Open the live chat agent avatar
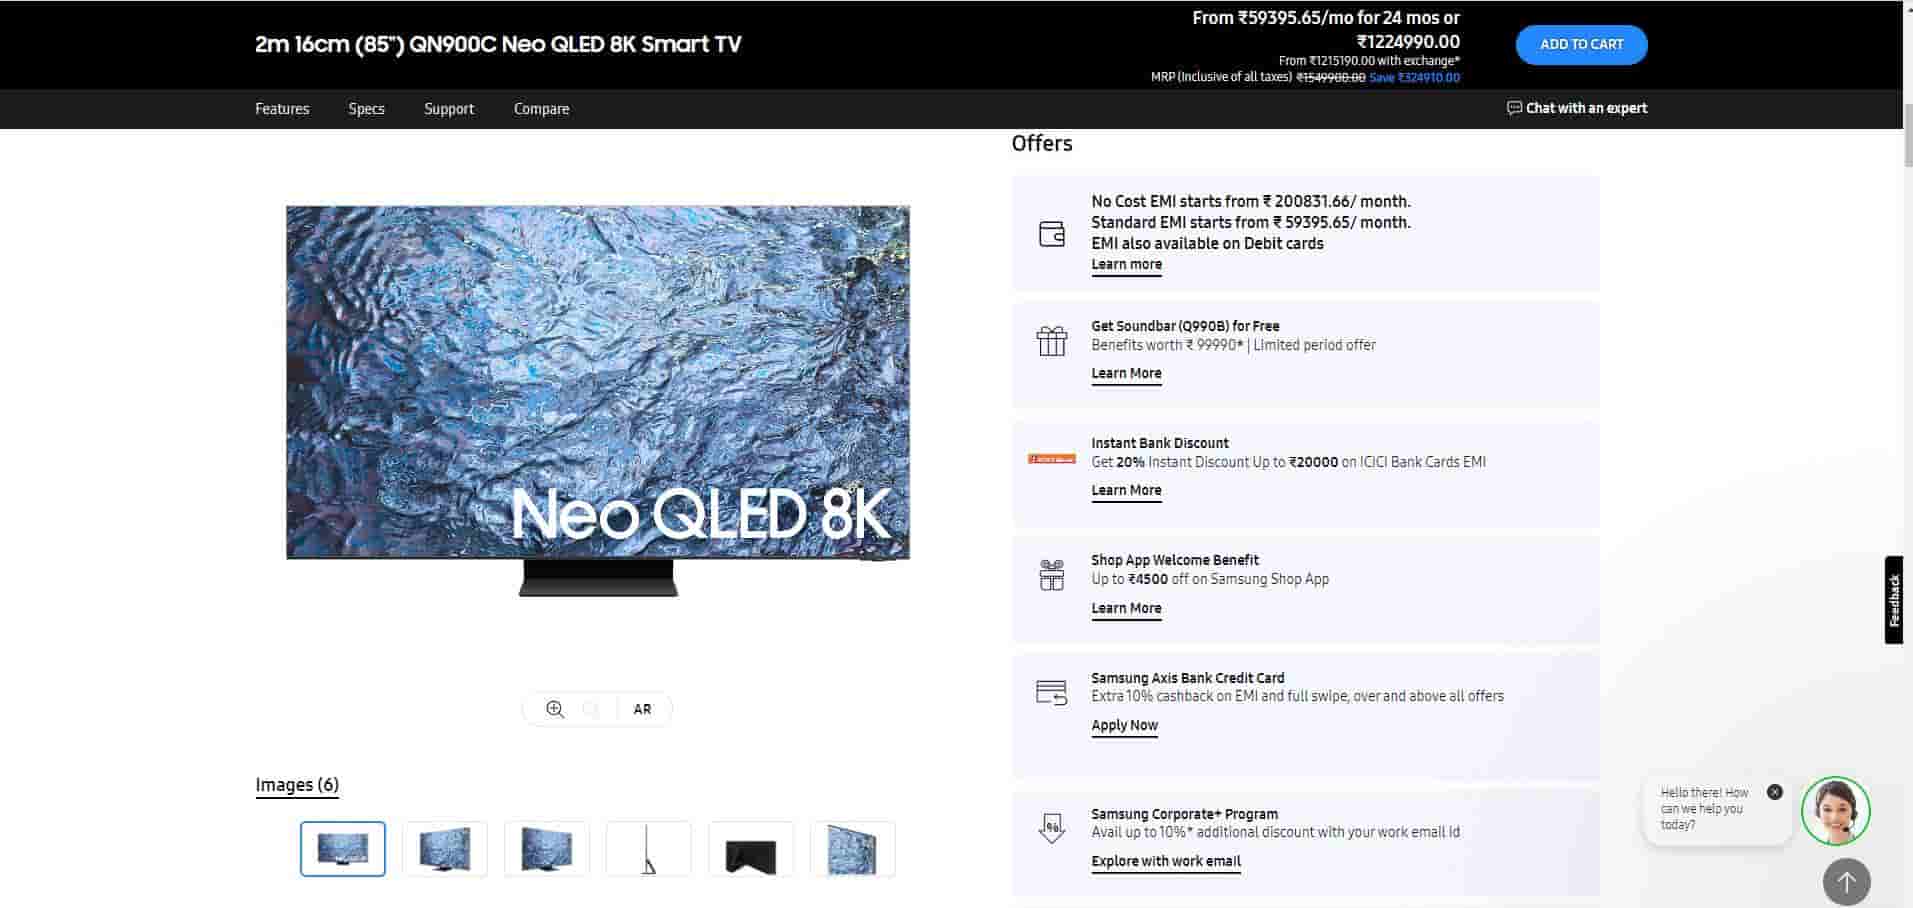1913x908 pixels. tap(1835, 811)
